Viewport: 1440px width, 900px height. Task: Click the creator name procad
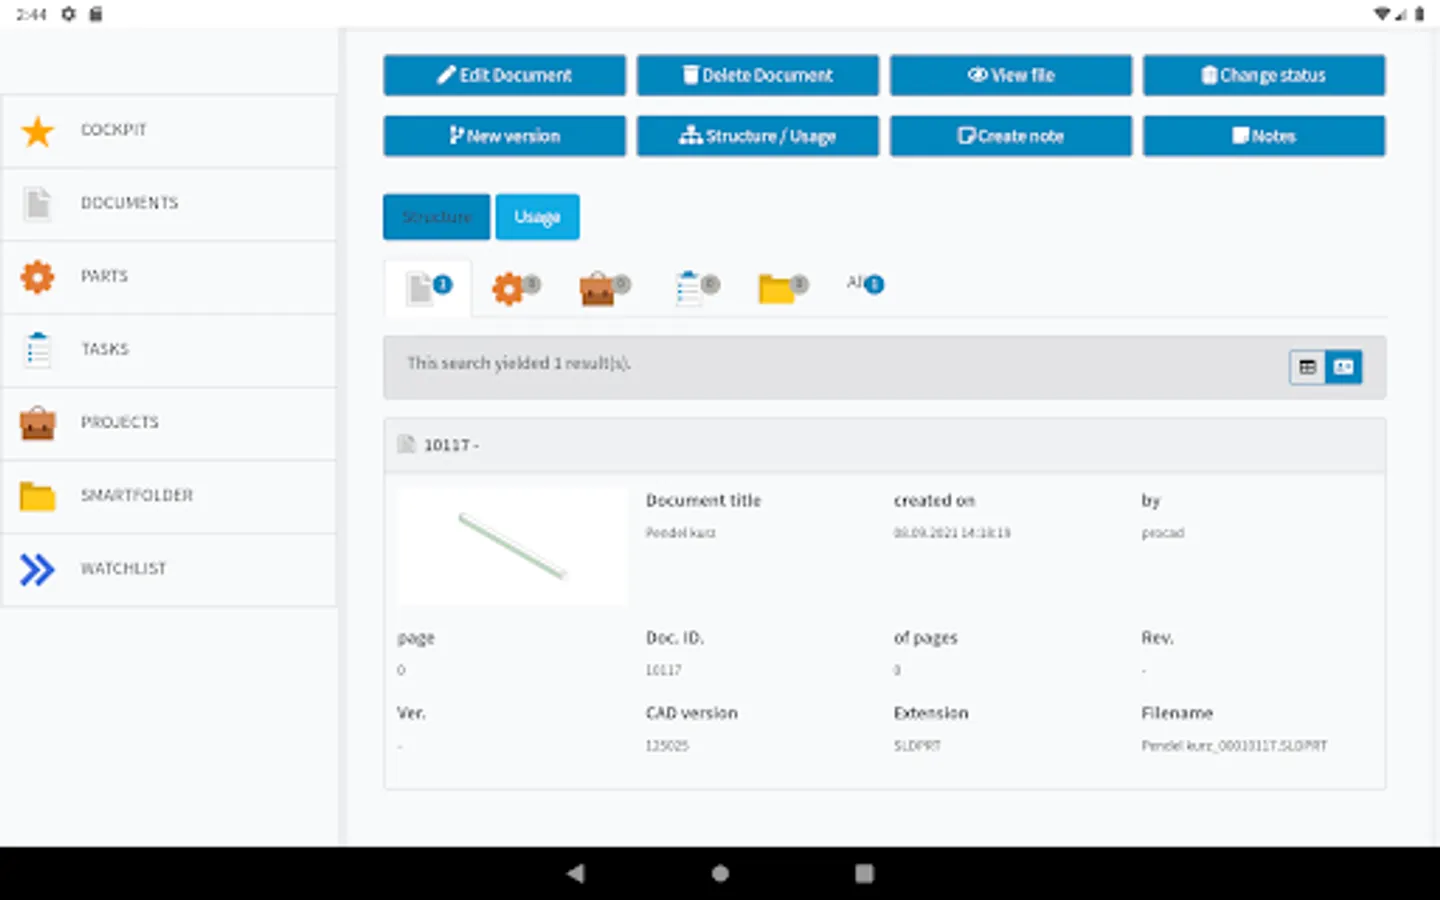[1162, 533]
